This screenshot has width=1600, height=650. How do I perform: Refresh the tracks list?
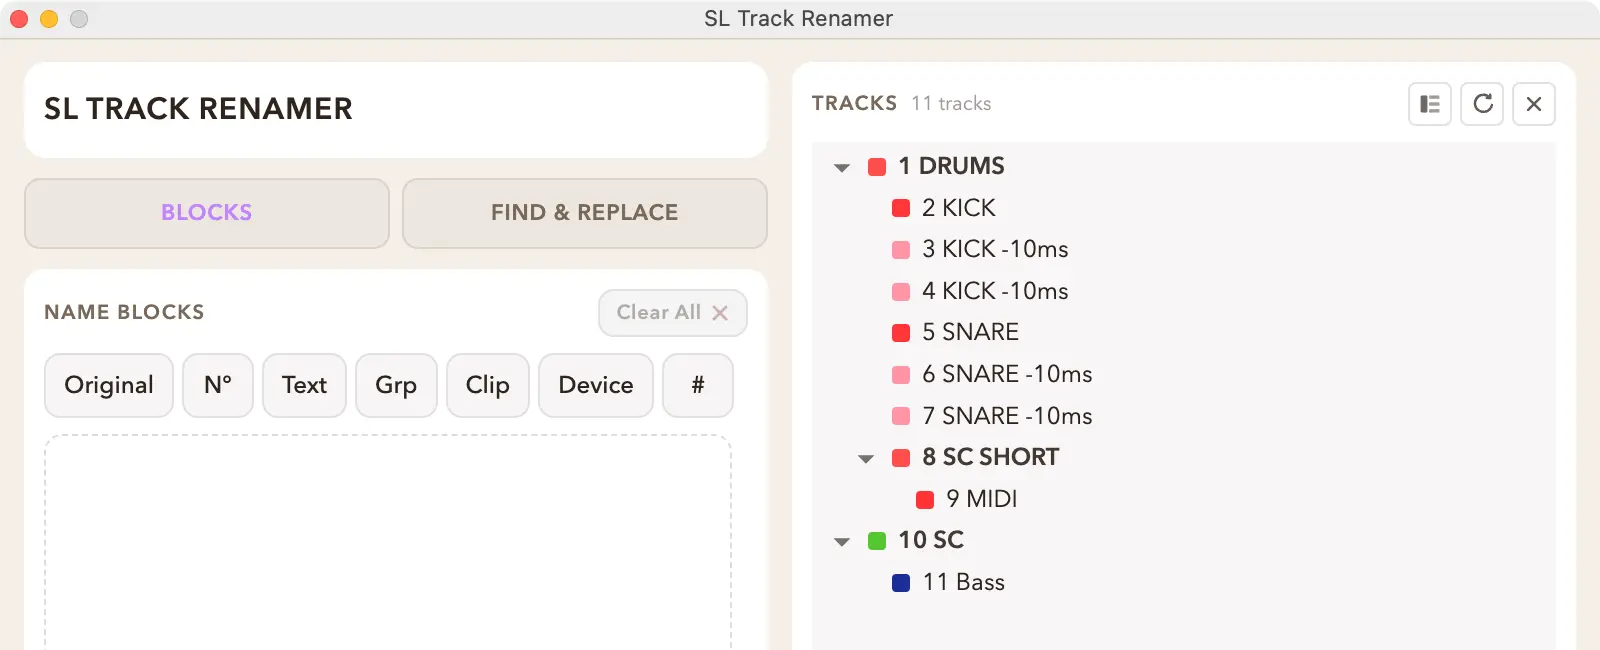[x=1482, y=104]
